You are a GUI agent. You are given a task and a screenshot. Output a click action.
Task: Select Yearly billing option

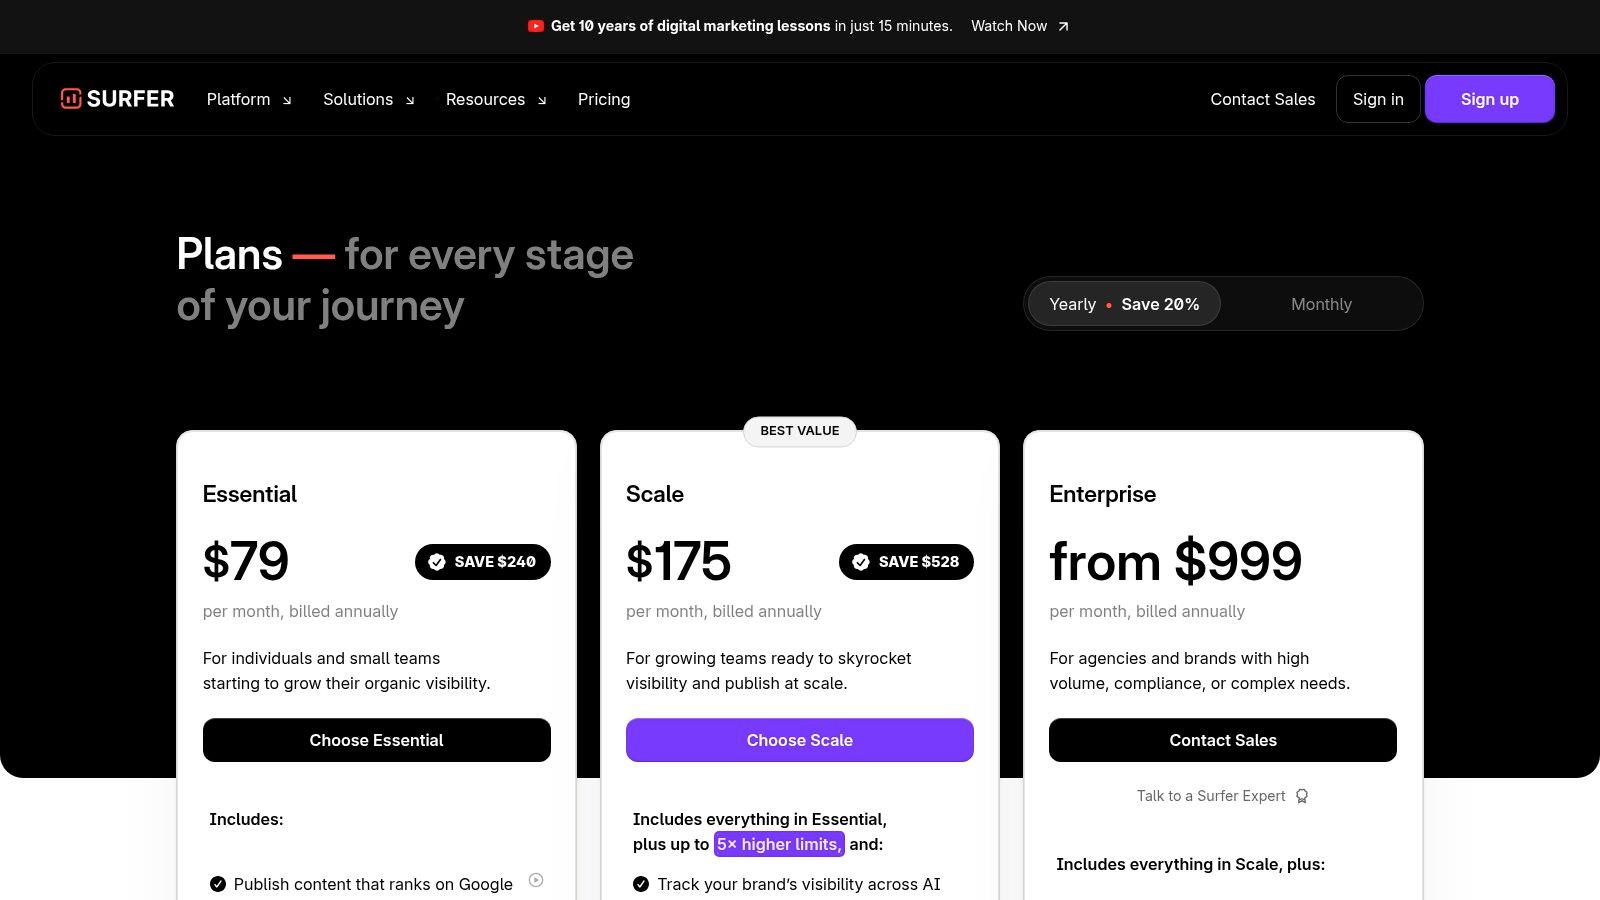(1124, 304)
